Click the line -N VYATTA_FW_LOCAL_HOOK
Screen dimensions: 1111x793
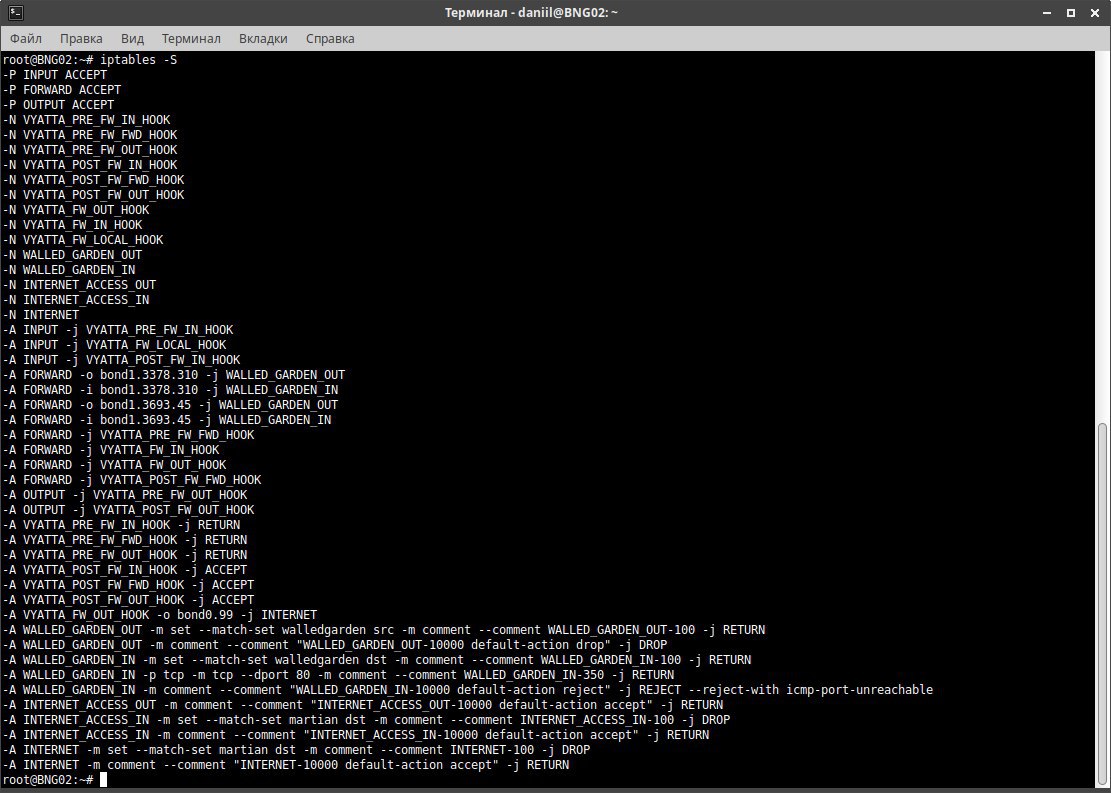[x=83, y=240]
